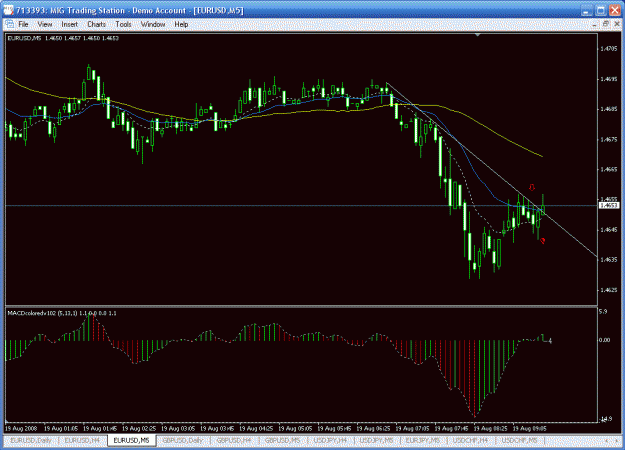
Task: Click the MACD 5.9 scale label
Action: [603, 312]
